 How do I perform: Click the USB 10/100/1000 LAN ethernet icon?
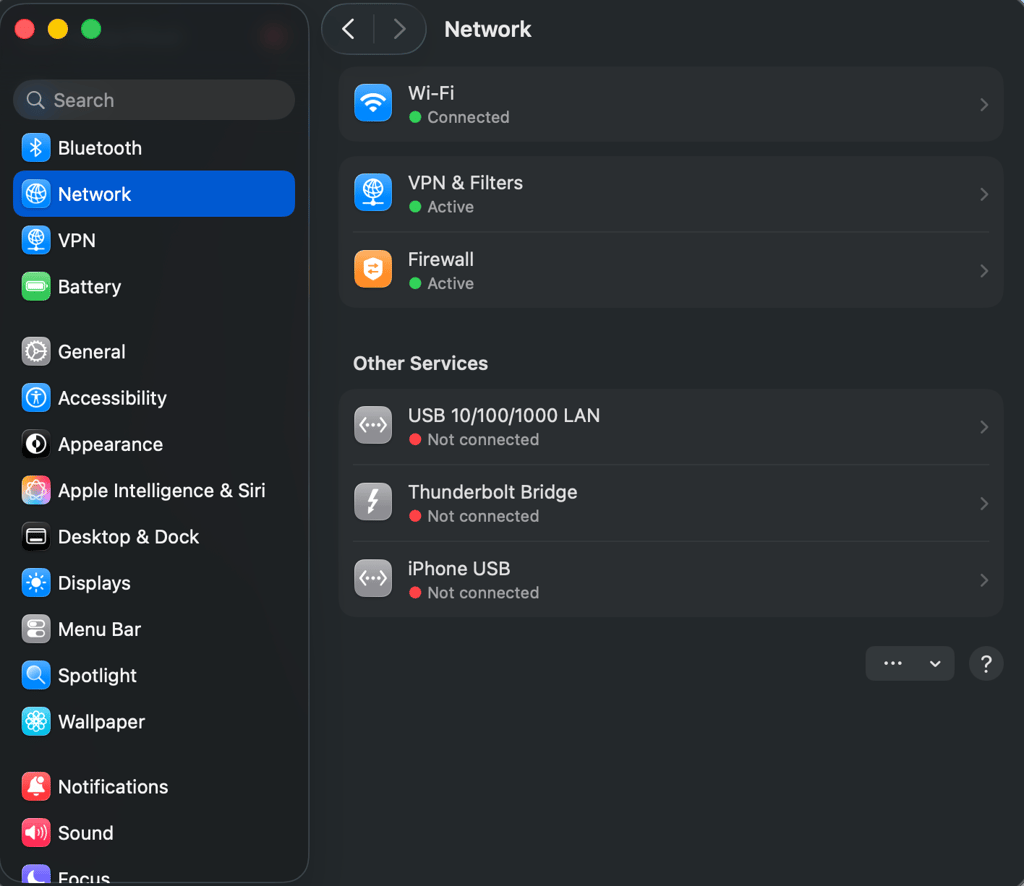373,425
